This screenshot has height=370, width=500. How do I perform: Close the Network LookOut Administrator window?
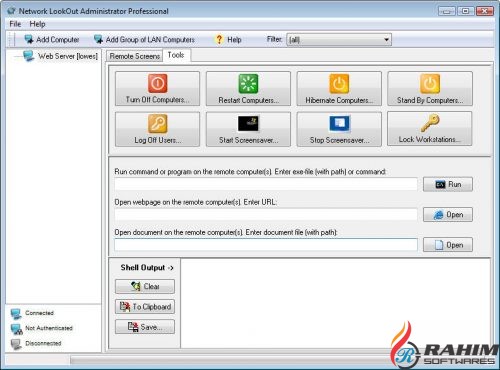pyautogui.click(x=485, y=11)
